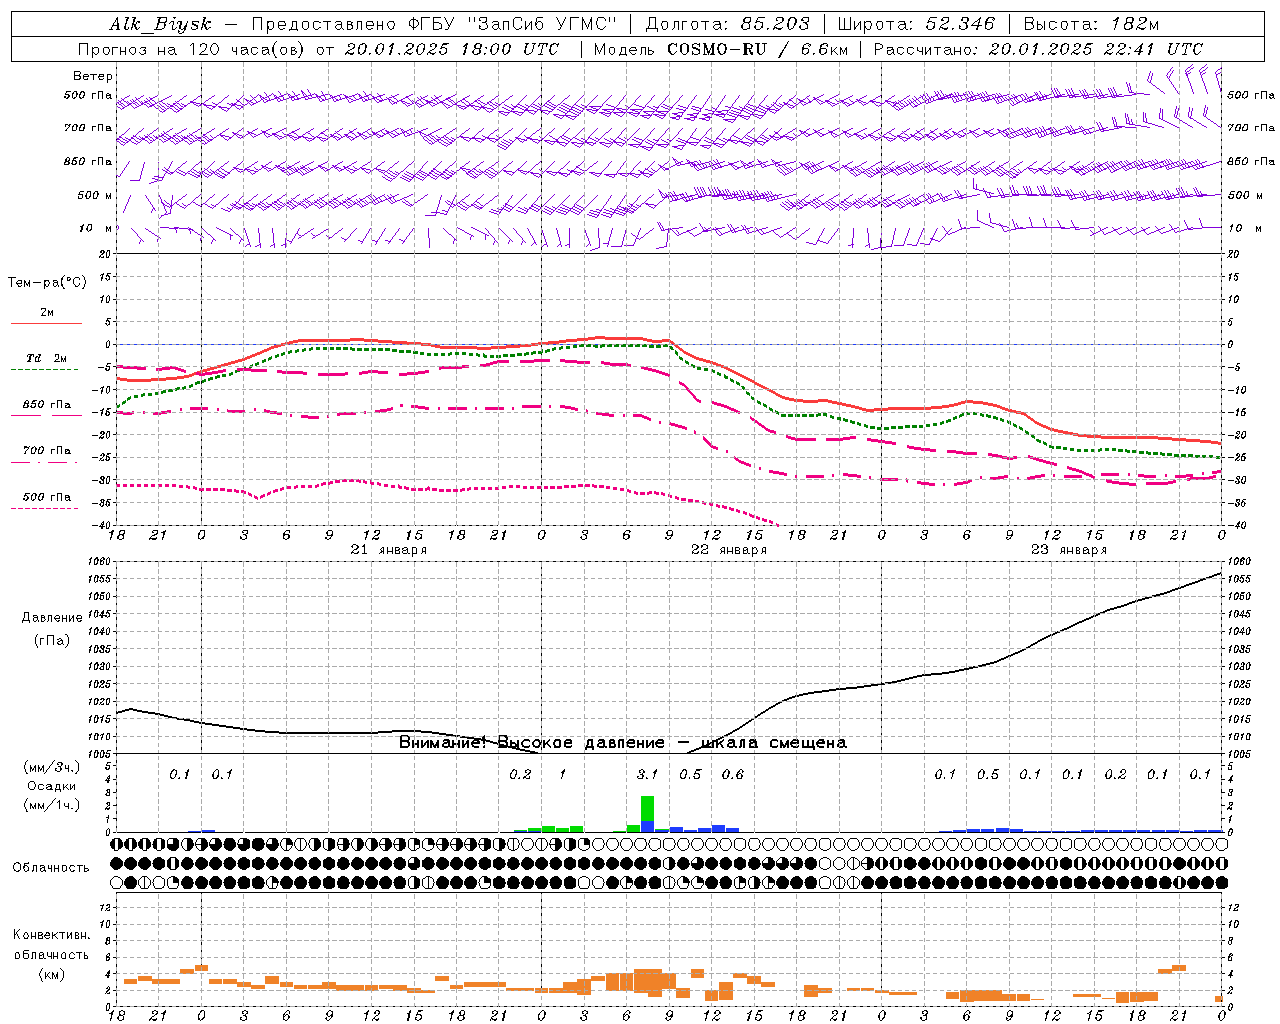
Task: Click the Td 2м dew point legend entry
Action: tap(46, 358)
